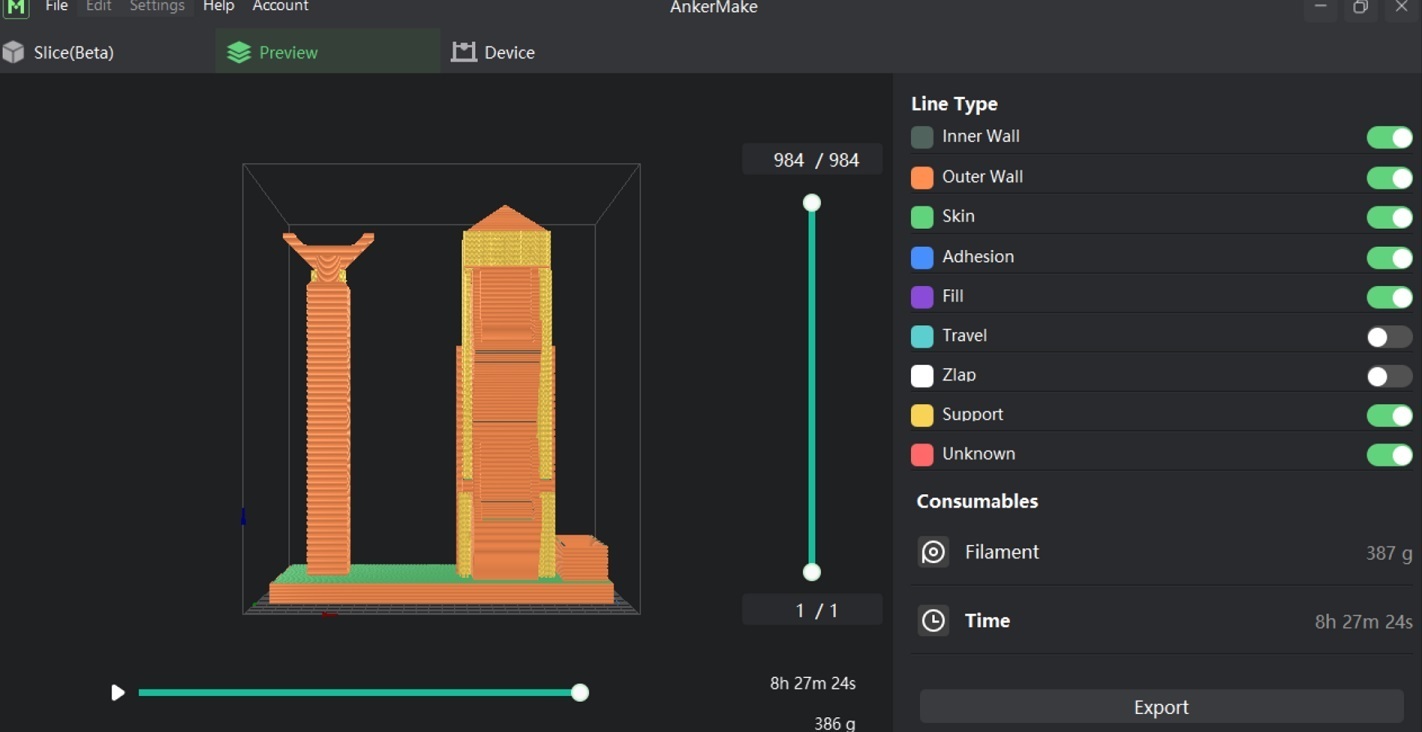
Task: Click the Travel cyan color swatch
Action: (x=922, y=337)
